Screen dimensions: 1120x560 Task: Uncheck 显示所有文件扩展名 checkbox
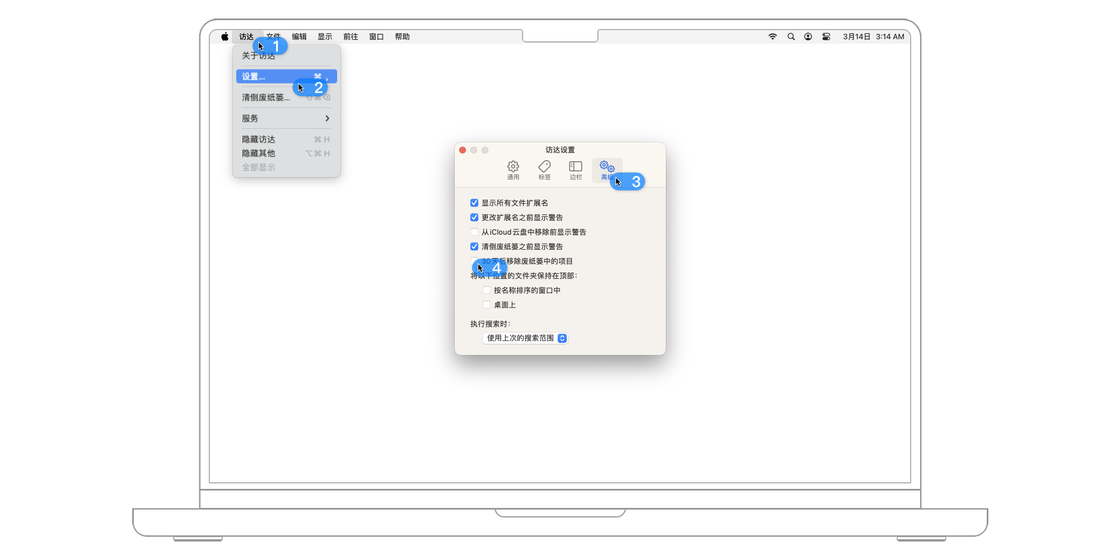pos(474,203)
